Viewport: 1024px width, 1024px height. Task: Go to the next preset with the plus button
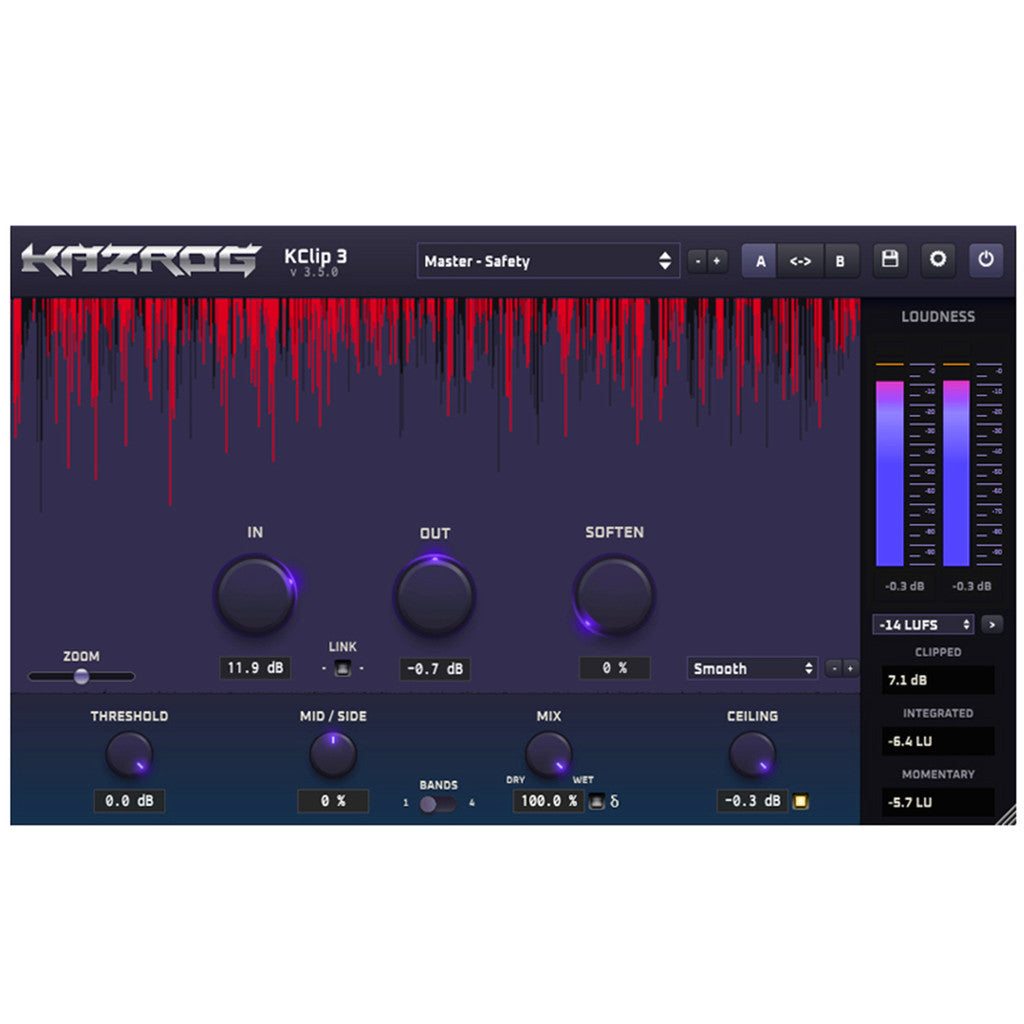(717, 261)
